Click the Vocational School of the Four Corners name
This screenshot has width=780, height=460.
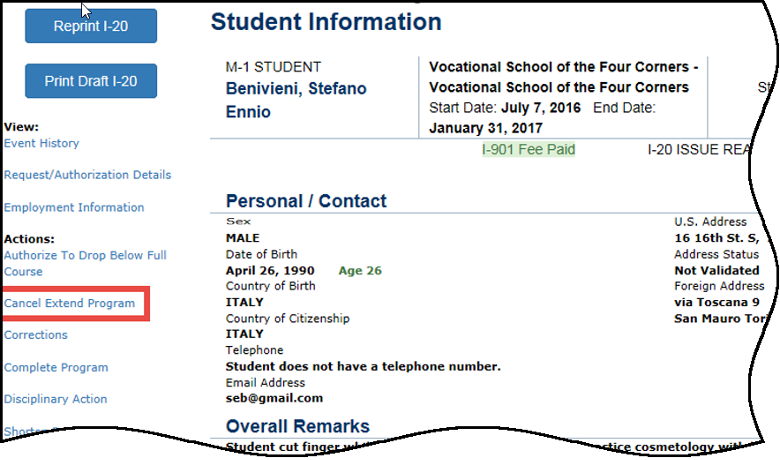564,77
